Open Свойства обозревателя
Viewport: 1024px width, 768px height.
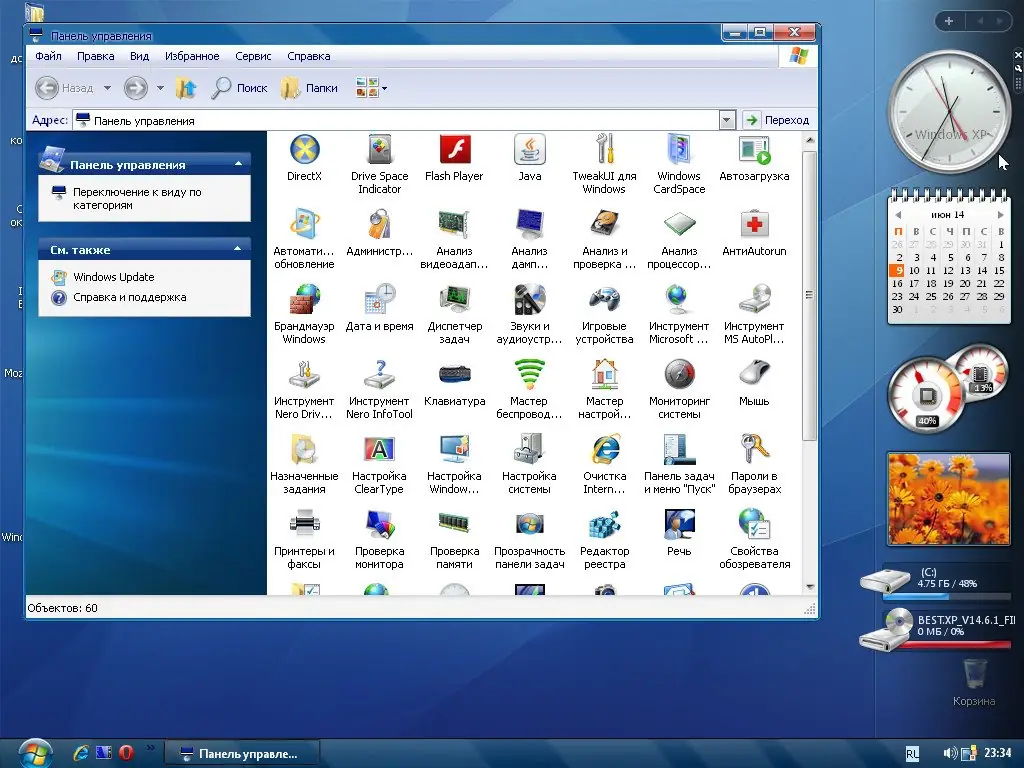pos(754,539)
